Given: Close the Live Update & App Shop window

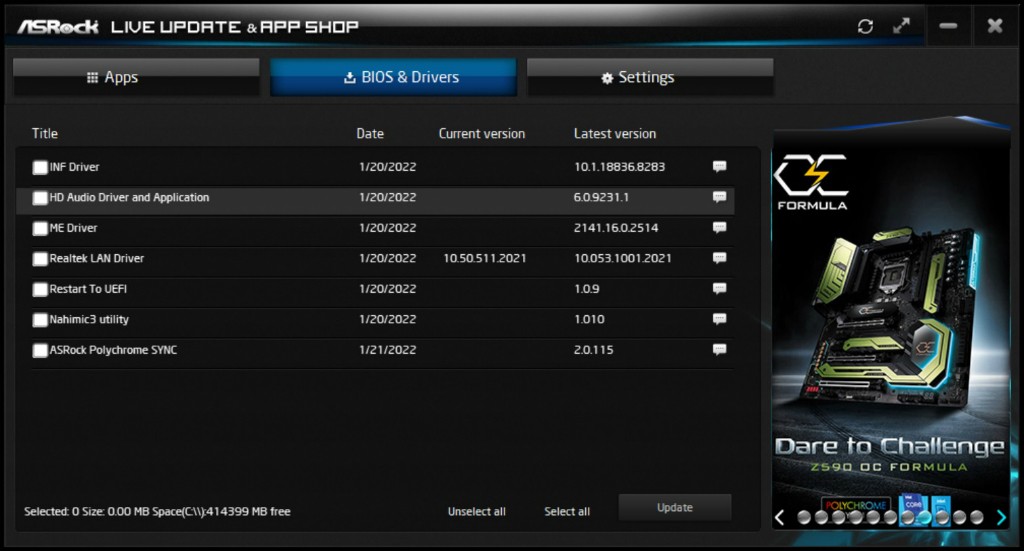Looking at the screenshot, I should pyautogui.click(x=995, y=26).
